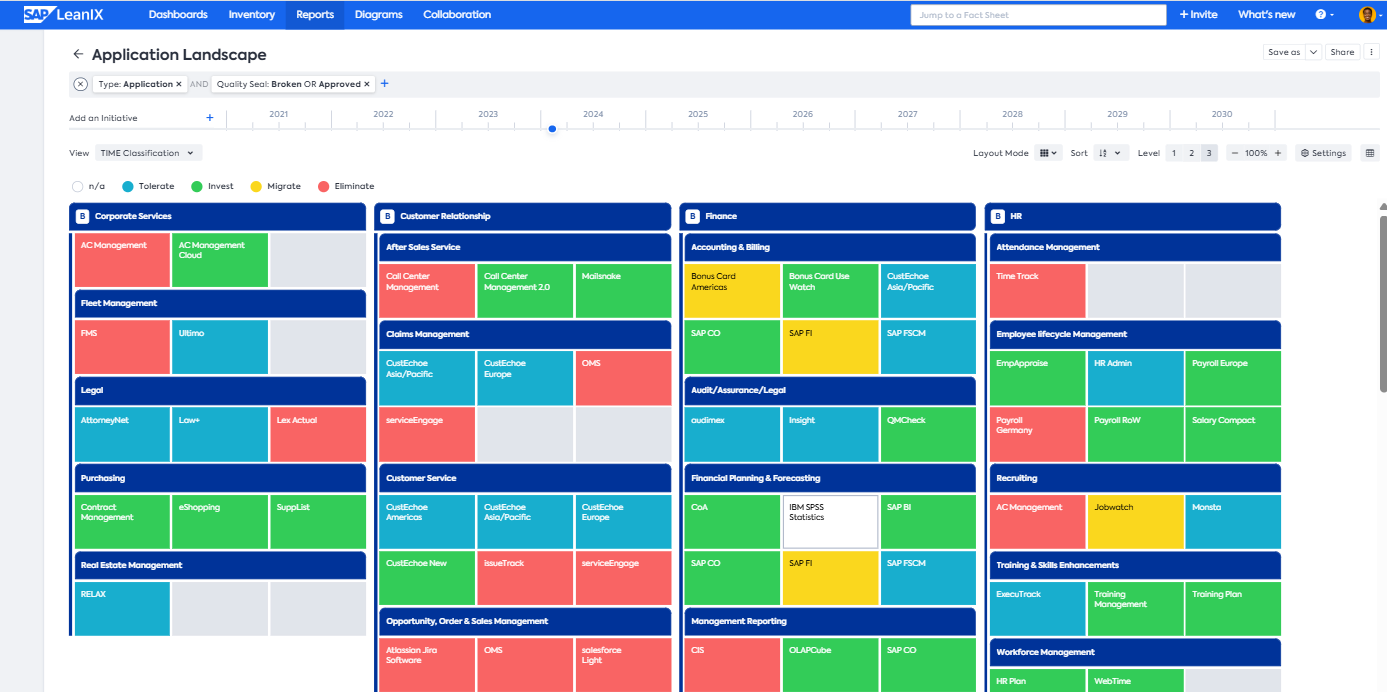Remove the Quality Seal filter chip
This screenshot has height=692, width=1387.
(x=367, y=84)
